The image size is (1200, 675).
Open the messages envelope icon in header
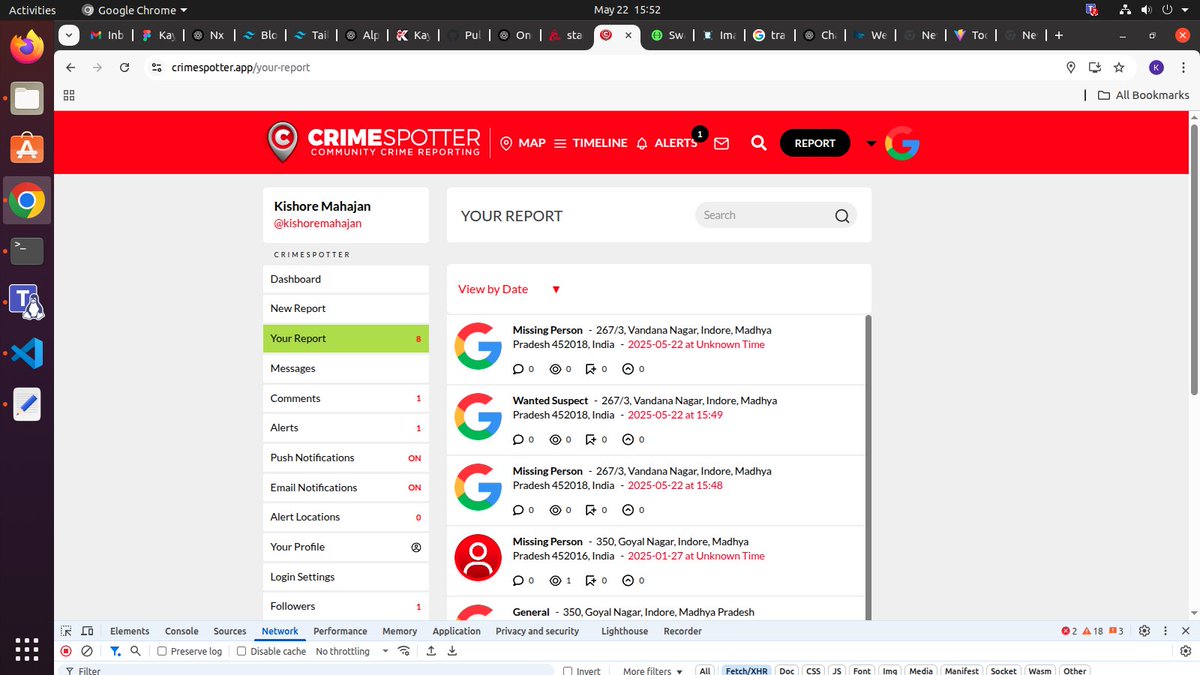pyautogui.click(x=721, y=143)
